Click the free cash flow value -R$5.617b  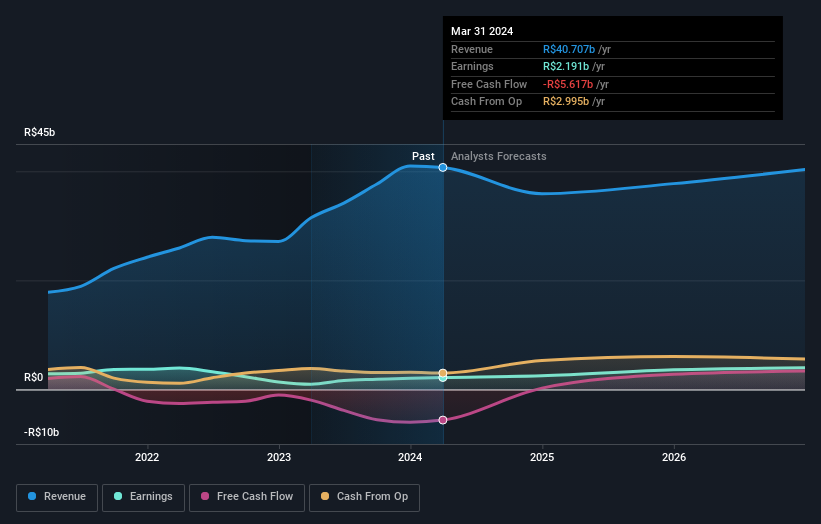pyautogui.click(x=568, y=84)
